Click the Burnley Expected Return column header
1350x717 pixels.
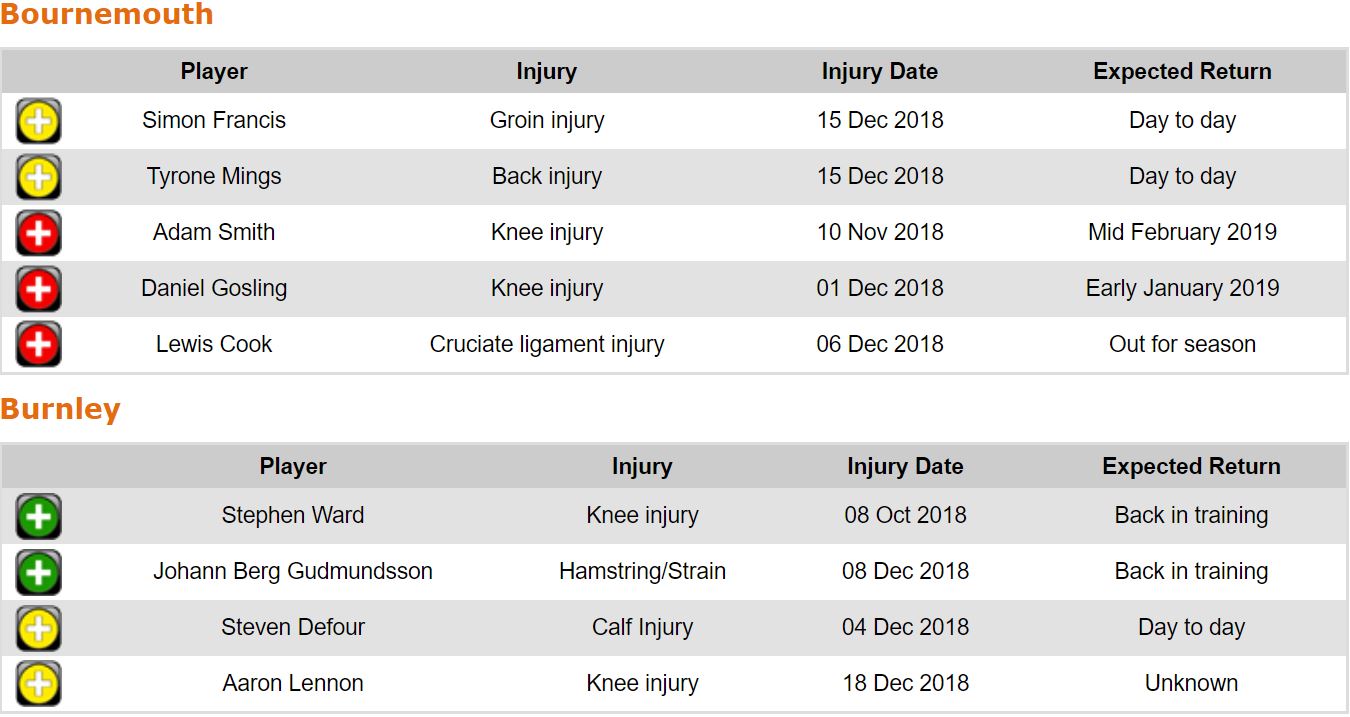[x=1191, y=467]
